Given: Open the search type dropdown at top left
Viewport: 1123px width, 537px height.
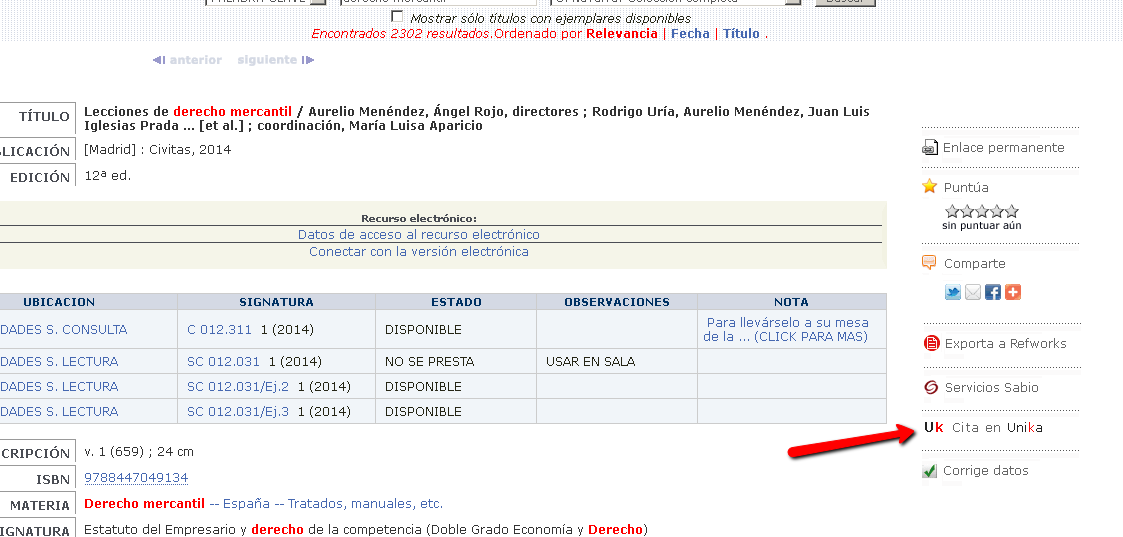Looking at the screenshot, I should [x=317, y=2].
